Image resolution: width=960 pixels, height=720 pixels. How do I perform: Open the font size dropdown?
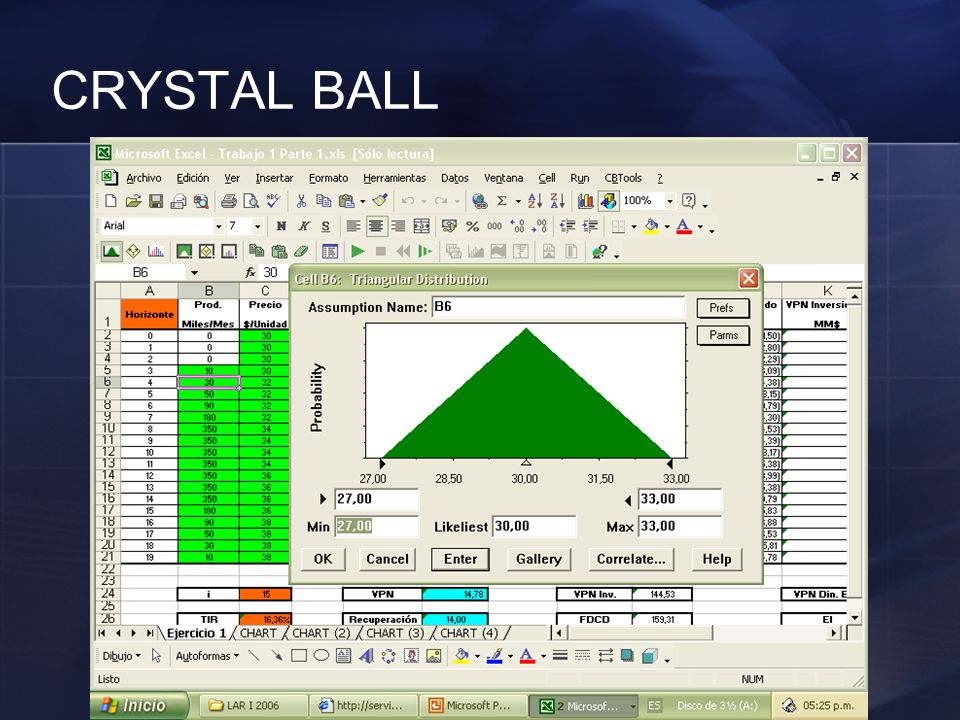258,227
